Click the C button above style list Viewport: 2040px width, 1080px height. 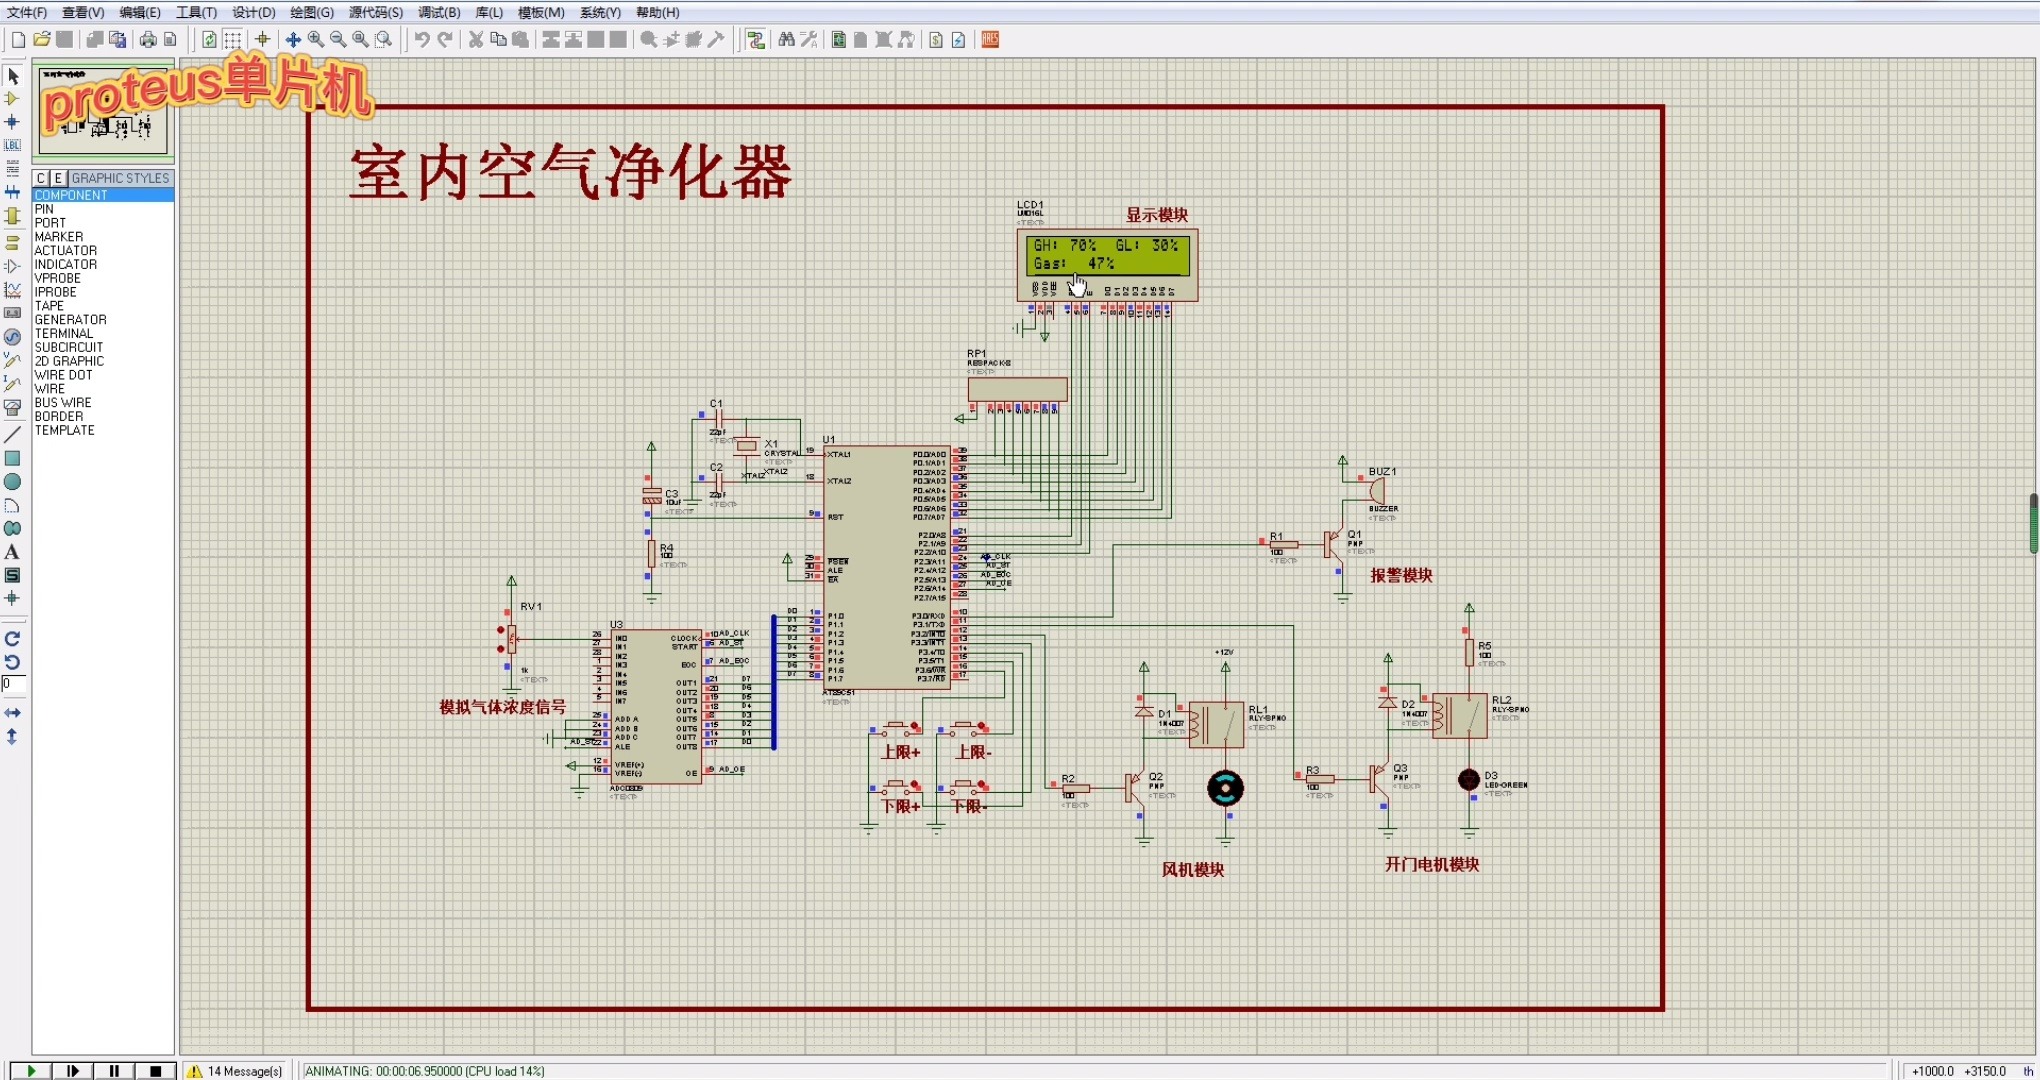[41, 178]
